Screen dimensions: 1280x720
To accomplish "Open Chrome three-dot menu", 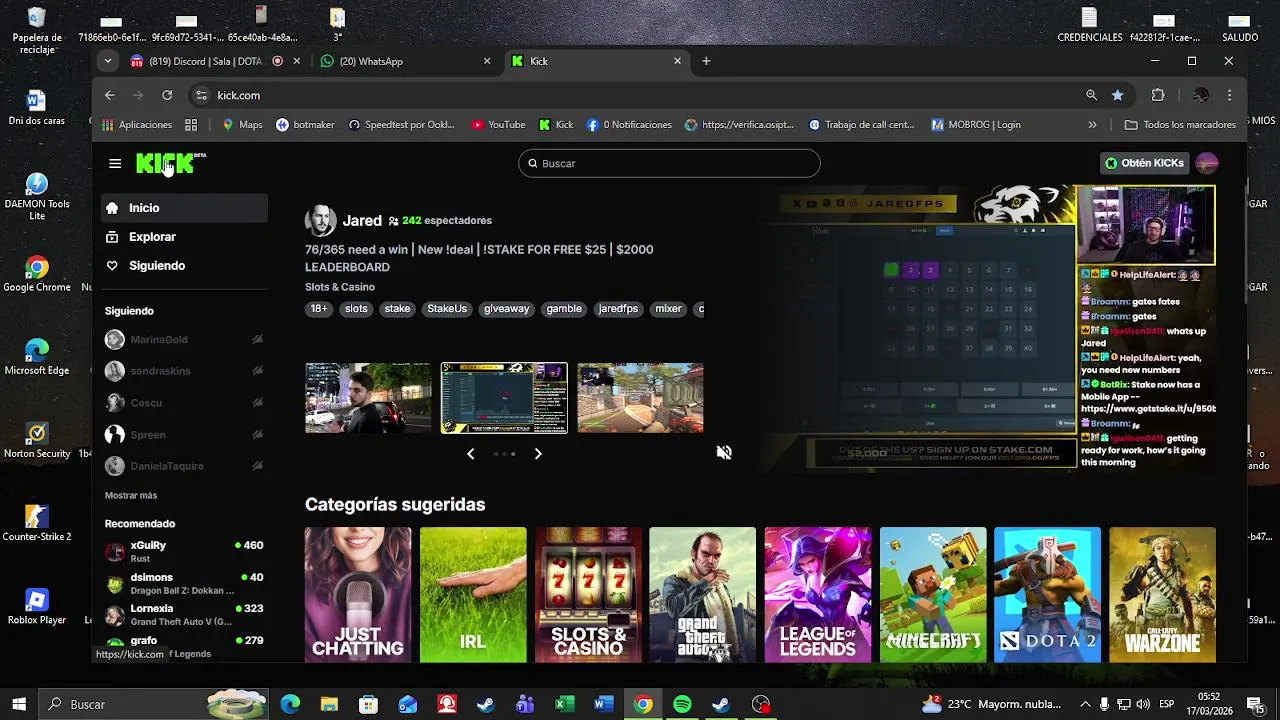I will [1229, 95].
